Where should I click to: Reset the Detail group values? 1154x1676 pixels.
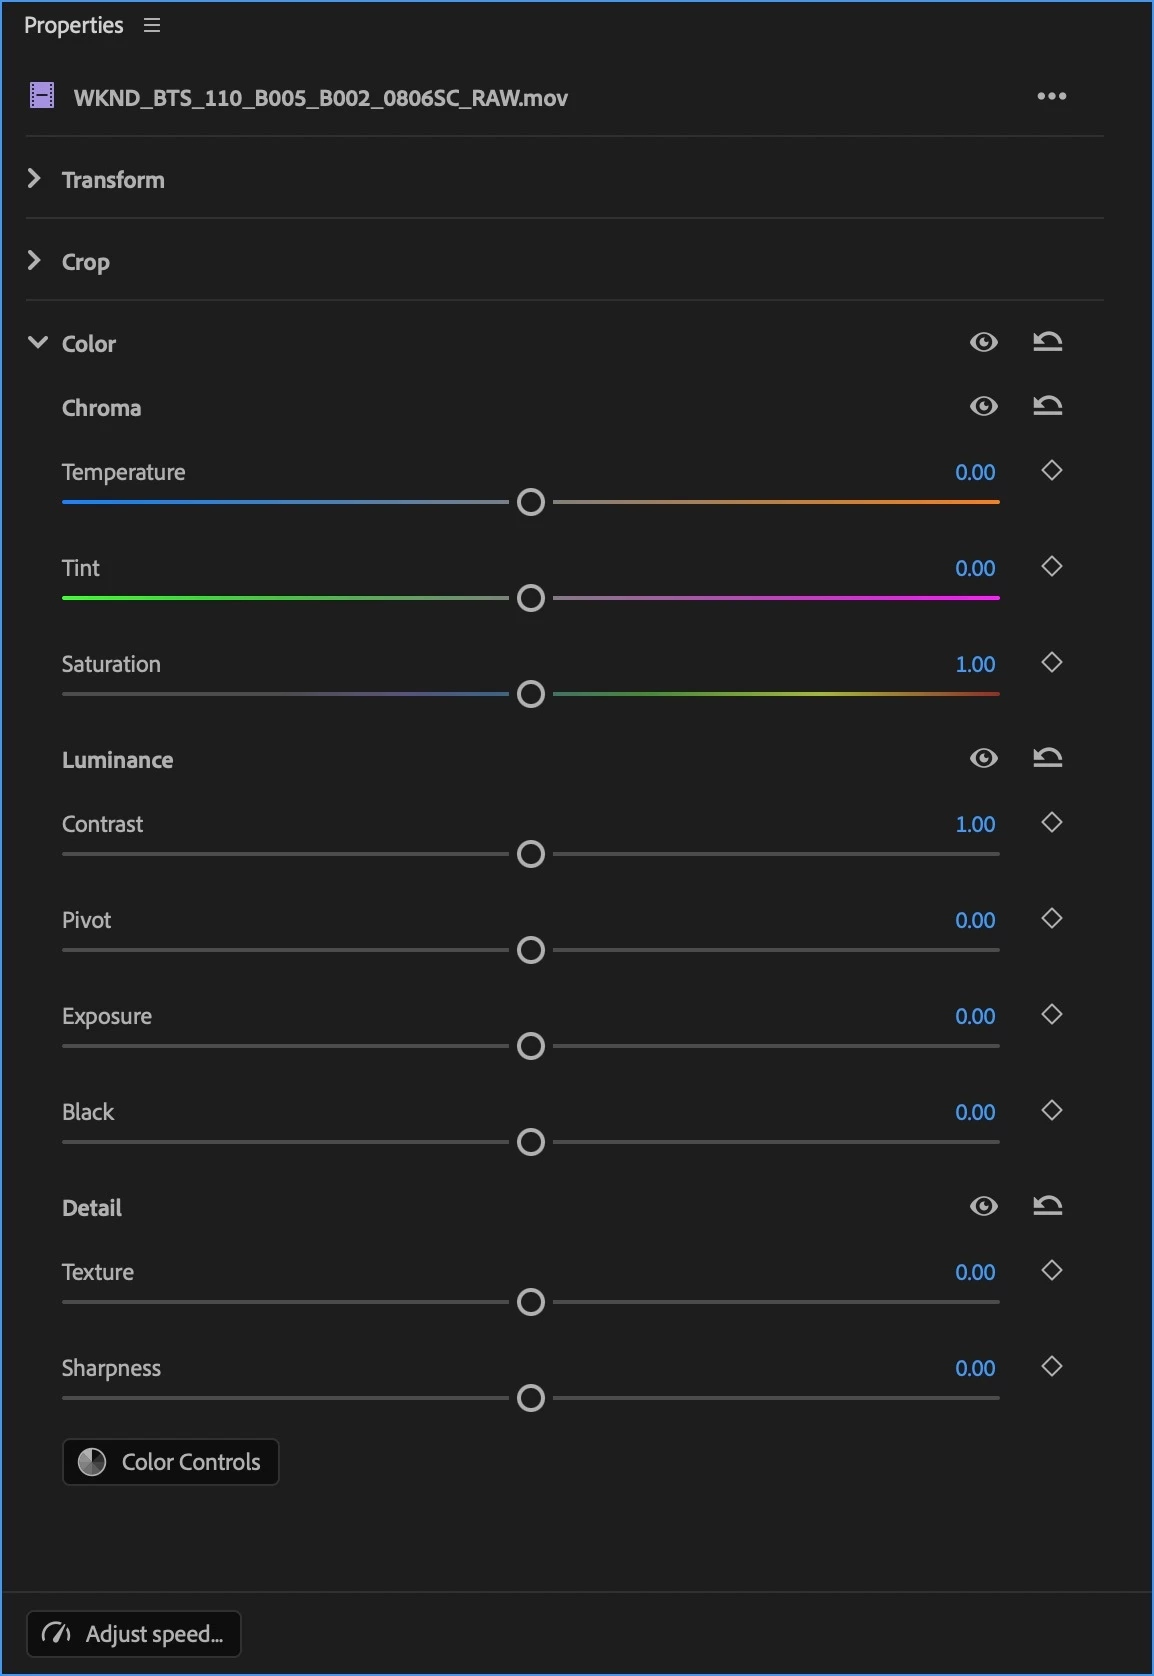1047,1207
